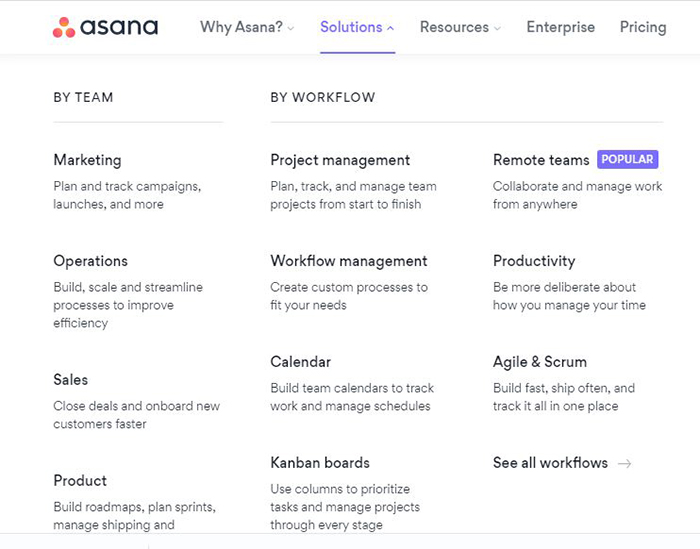The height and width of the screenshot is (549, 700).
Task: Open Kanban boards workflow
Action: click(320, 463)
